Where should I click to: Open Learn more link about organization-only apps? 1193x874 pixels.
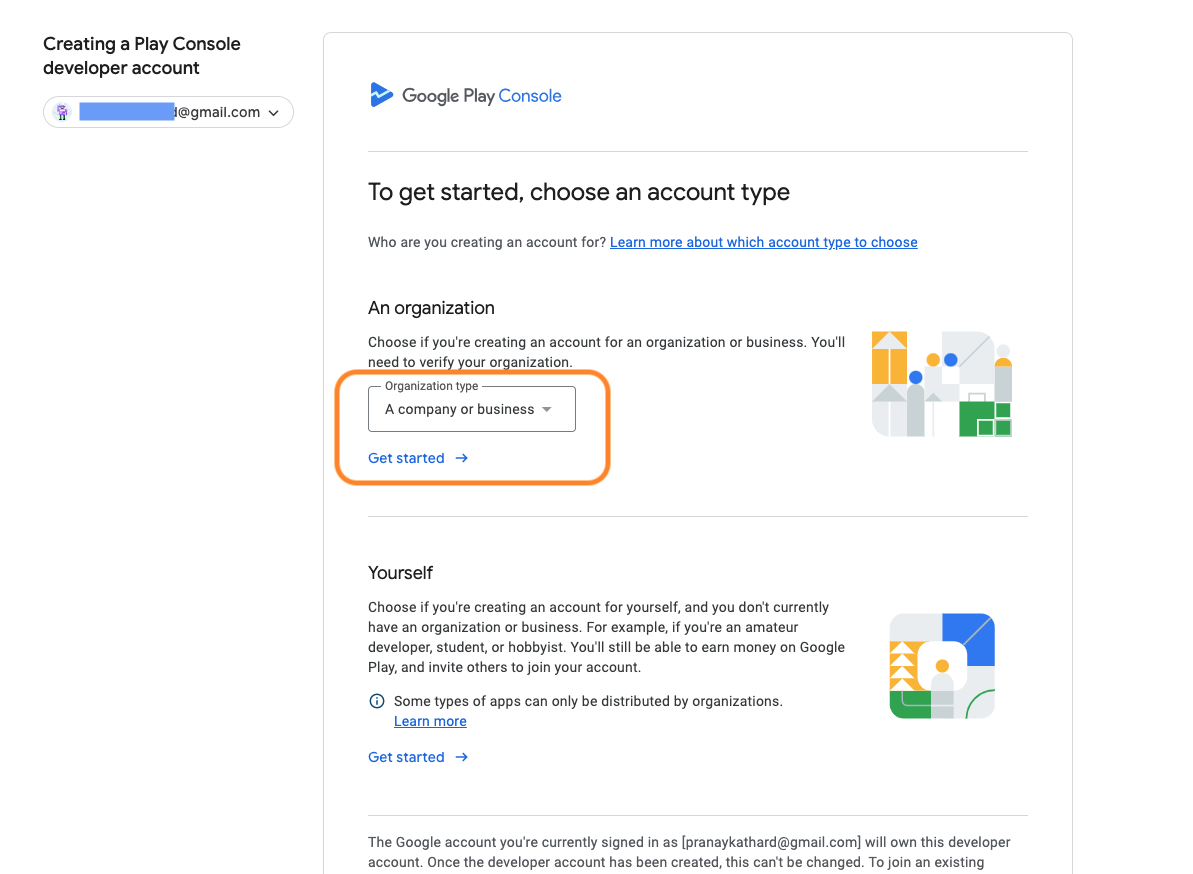click(x=430, y=721)
